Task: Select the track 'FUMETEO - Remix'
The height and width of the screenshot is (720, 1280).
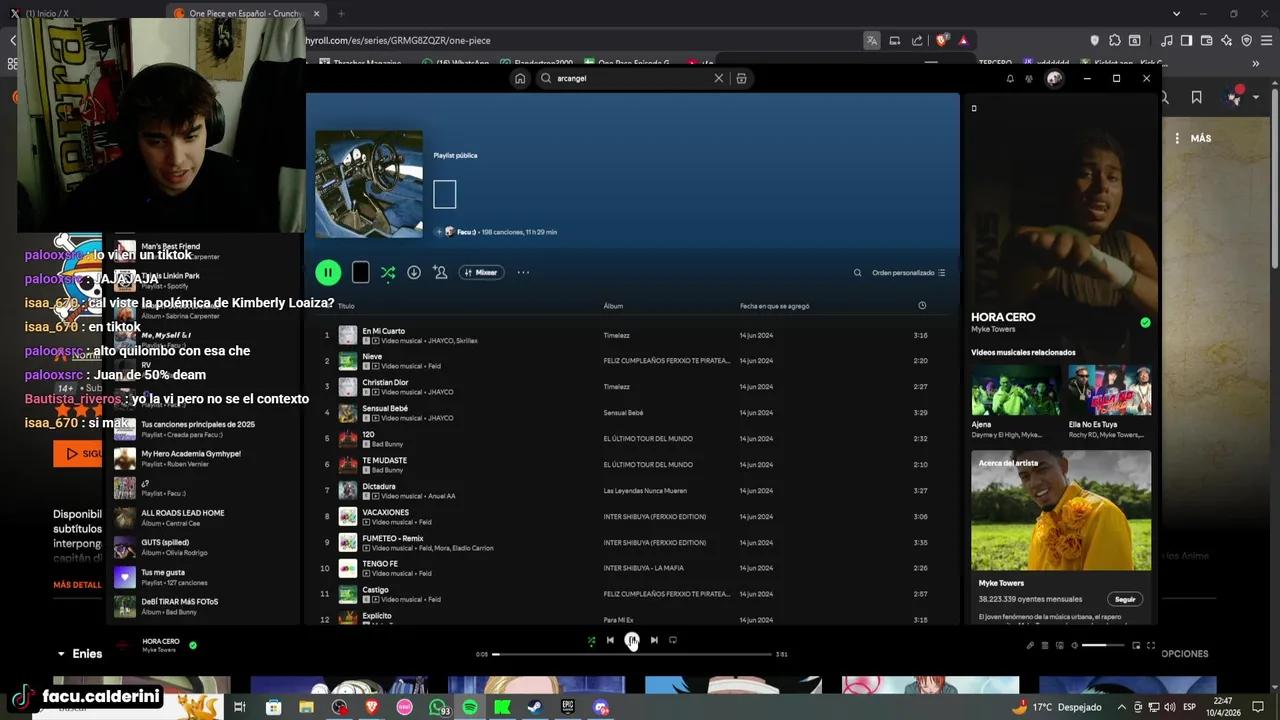Action: (393, 538)
